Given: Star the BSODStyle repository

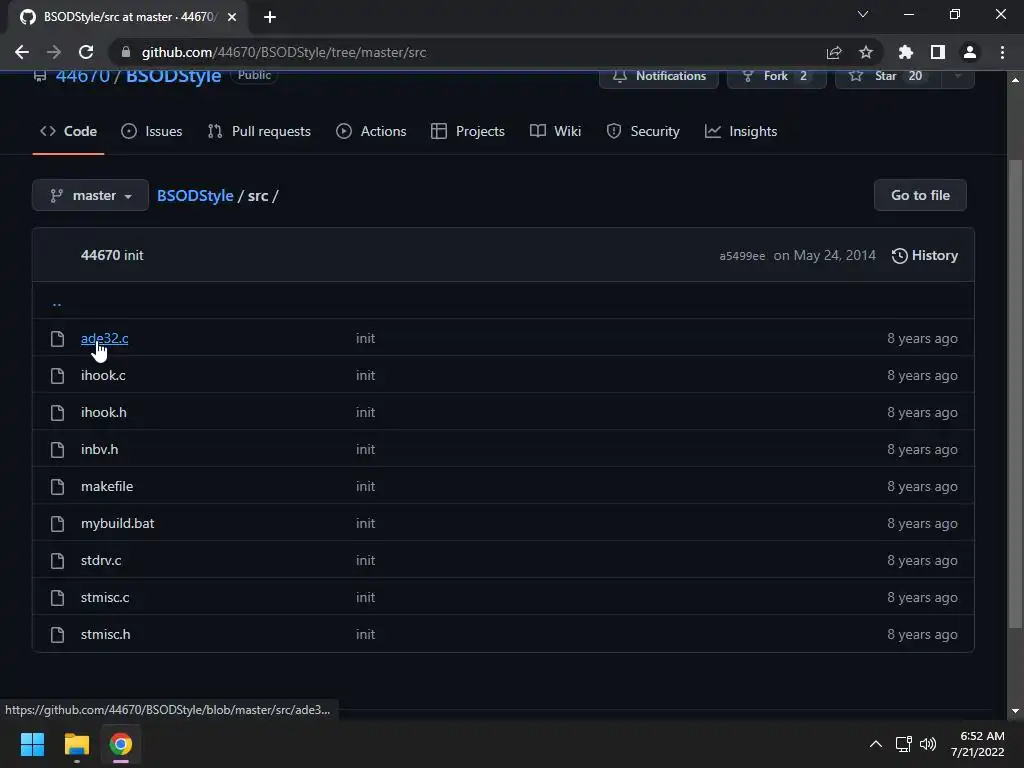Looking at the screenshot, I should [888, 76].
